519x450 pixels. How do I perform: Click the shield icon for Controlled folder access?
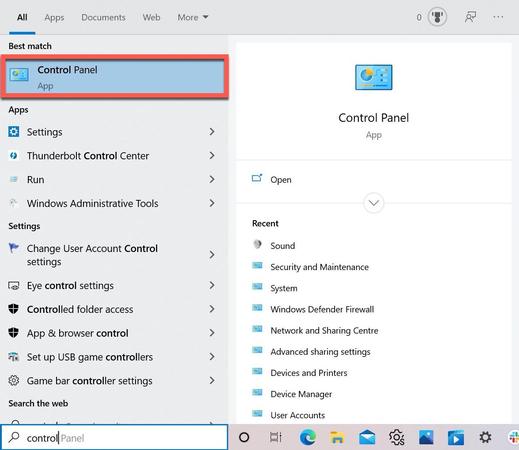(x=13, y=309)
